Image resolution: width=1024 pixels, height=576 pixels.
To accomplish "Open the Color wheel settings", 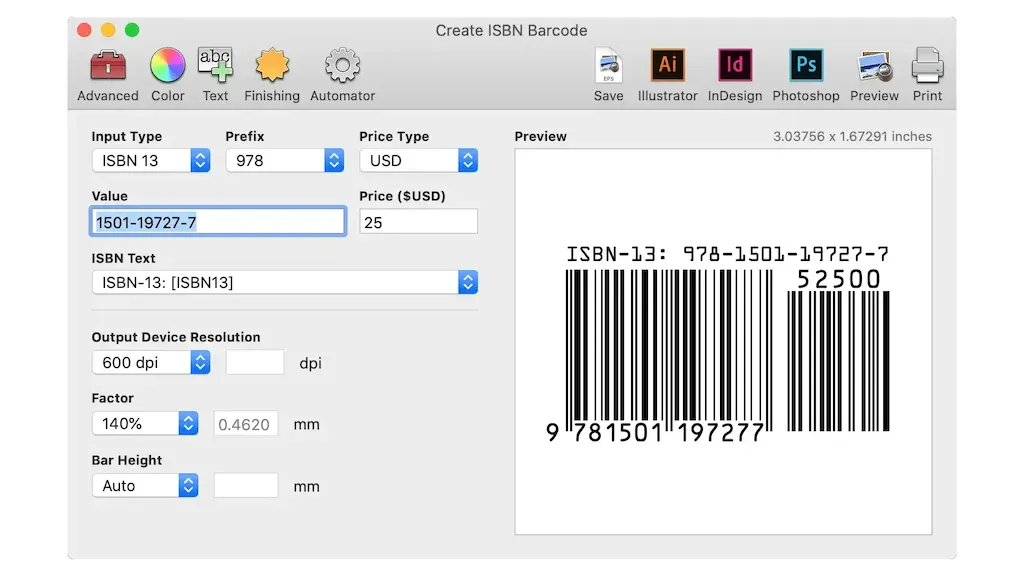I will click(x=168, y=74).
